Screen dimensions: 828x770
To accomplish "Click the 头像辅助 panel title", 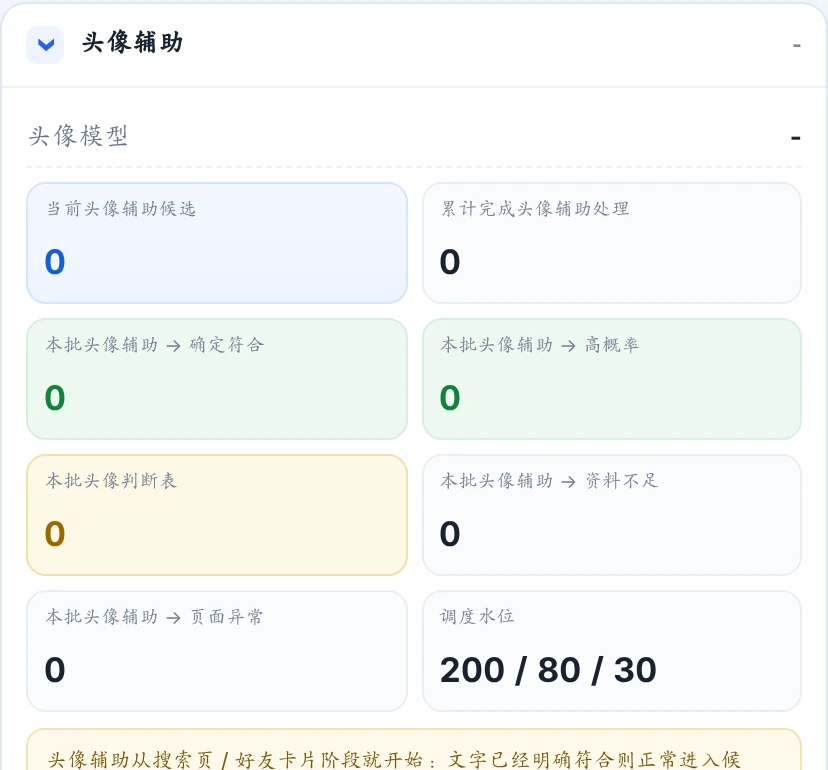I will pyautogui.click(x=132, y=42).
